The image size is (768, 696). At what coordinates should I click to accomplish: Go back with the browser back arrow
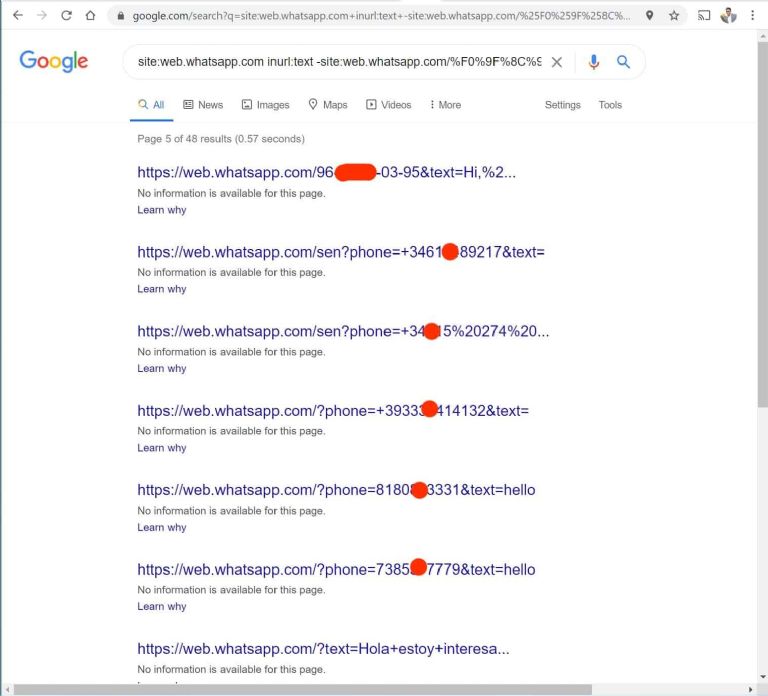[x=18, y=15]
